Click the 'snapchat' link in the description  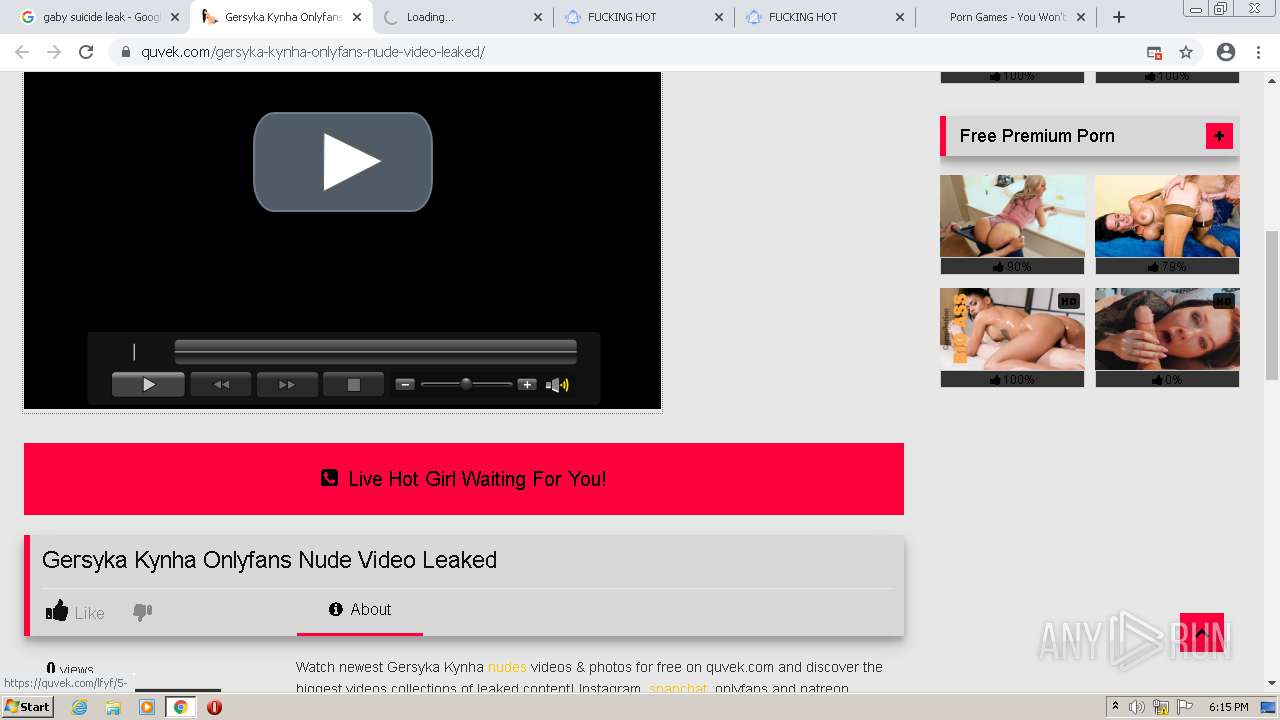click(678, 689)
